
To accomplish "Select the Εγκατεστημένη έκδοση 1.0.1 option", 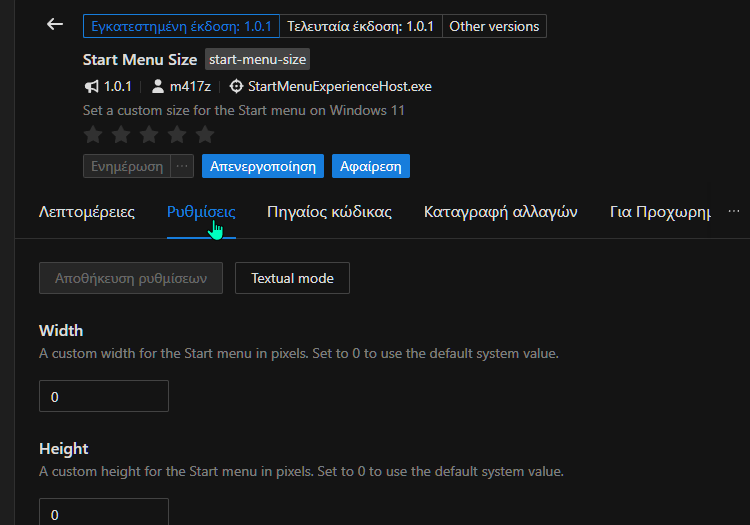I will tap(181, 26).
